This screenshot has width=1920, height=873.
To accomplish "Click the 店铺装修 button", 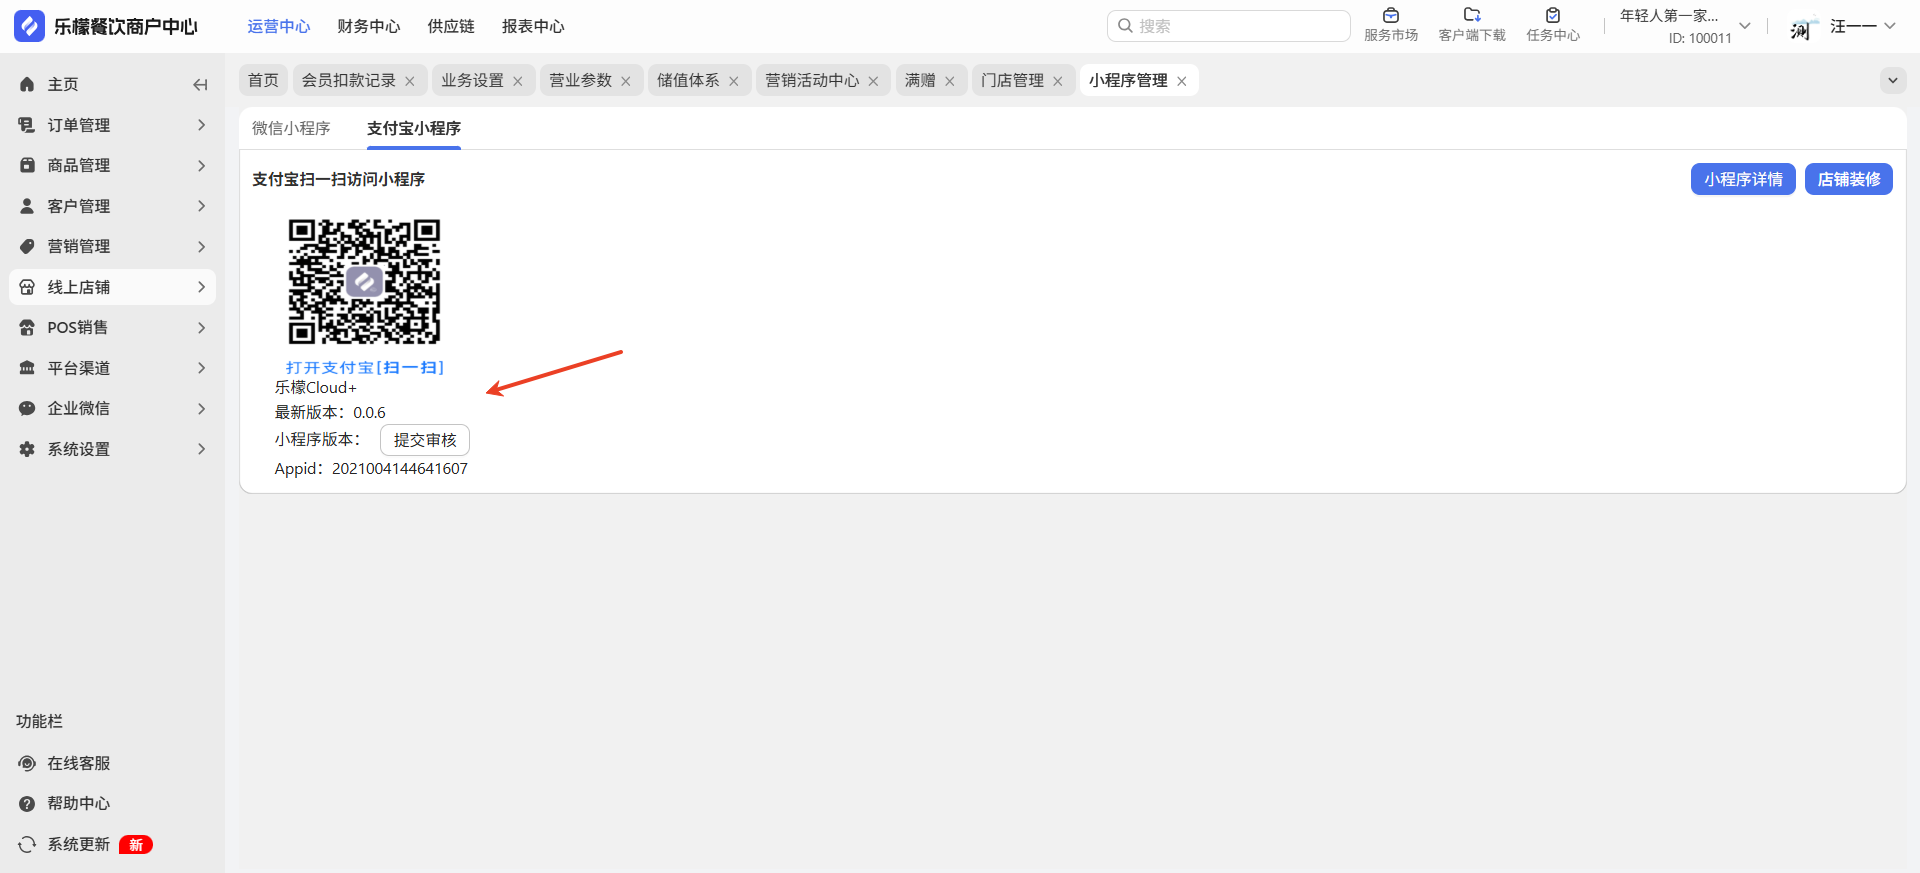I will [1849, 179].
